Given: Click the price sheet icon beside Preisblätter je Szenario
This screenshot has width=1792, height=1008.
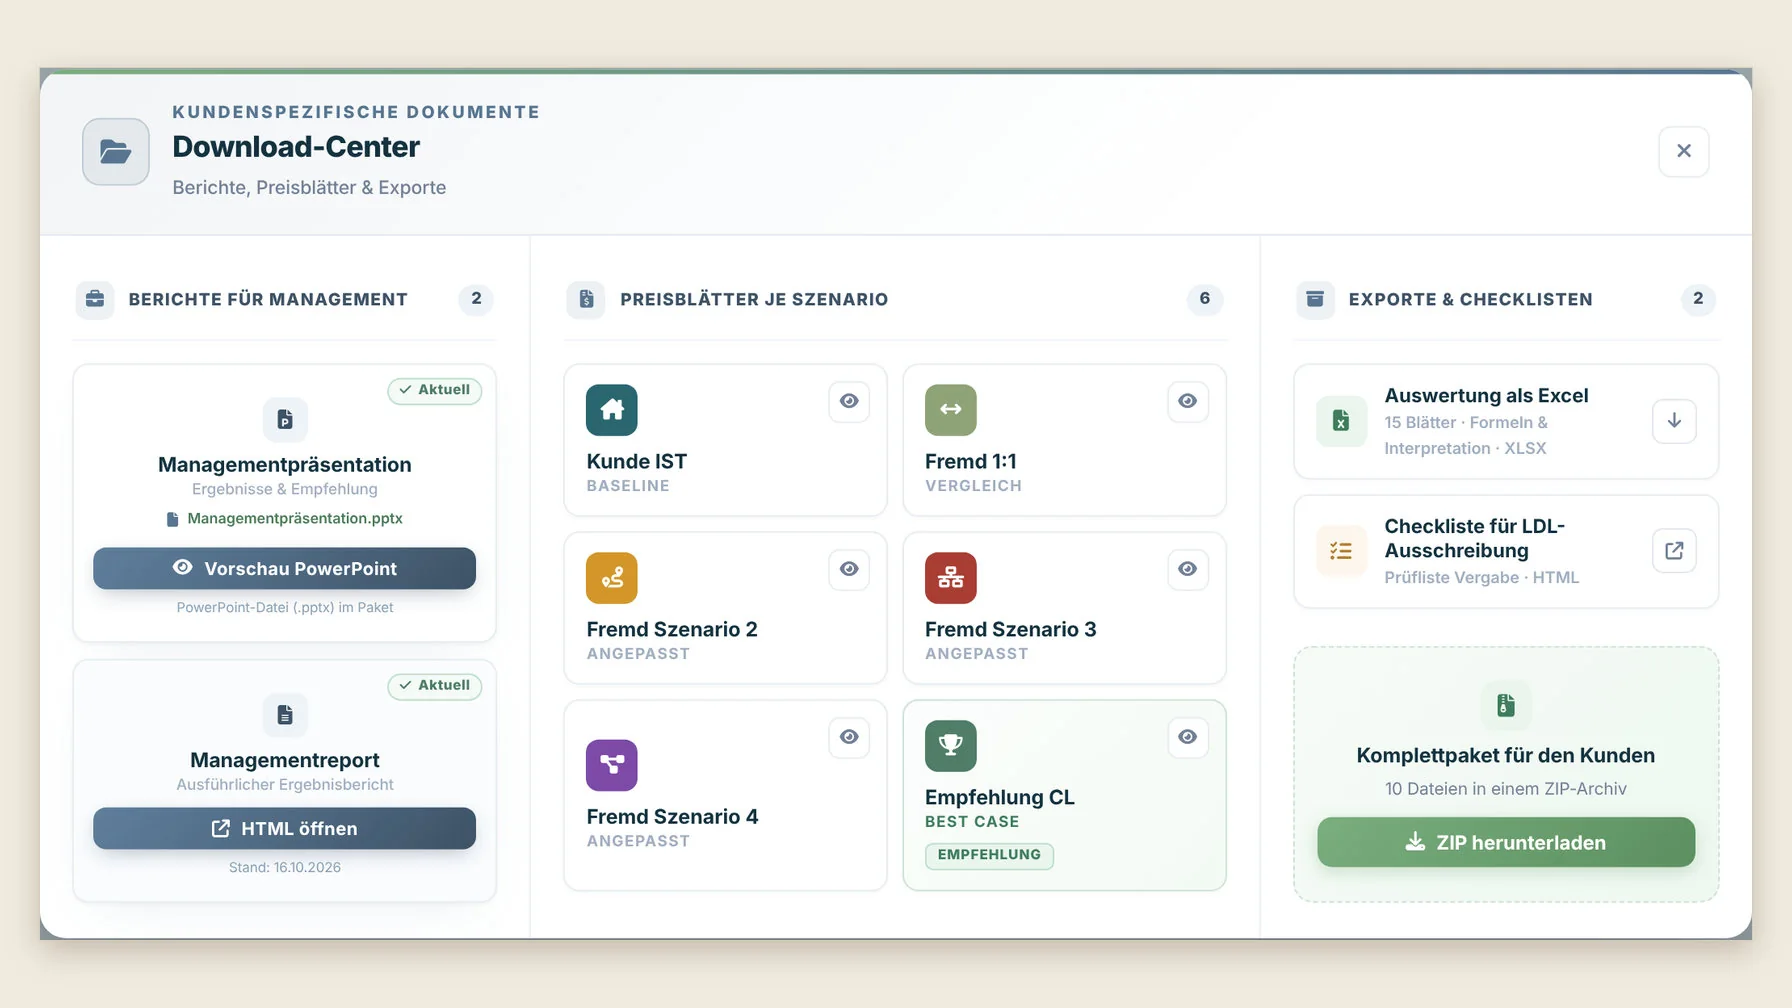Looking at the screenshot, I should (x=587, y=299).
